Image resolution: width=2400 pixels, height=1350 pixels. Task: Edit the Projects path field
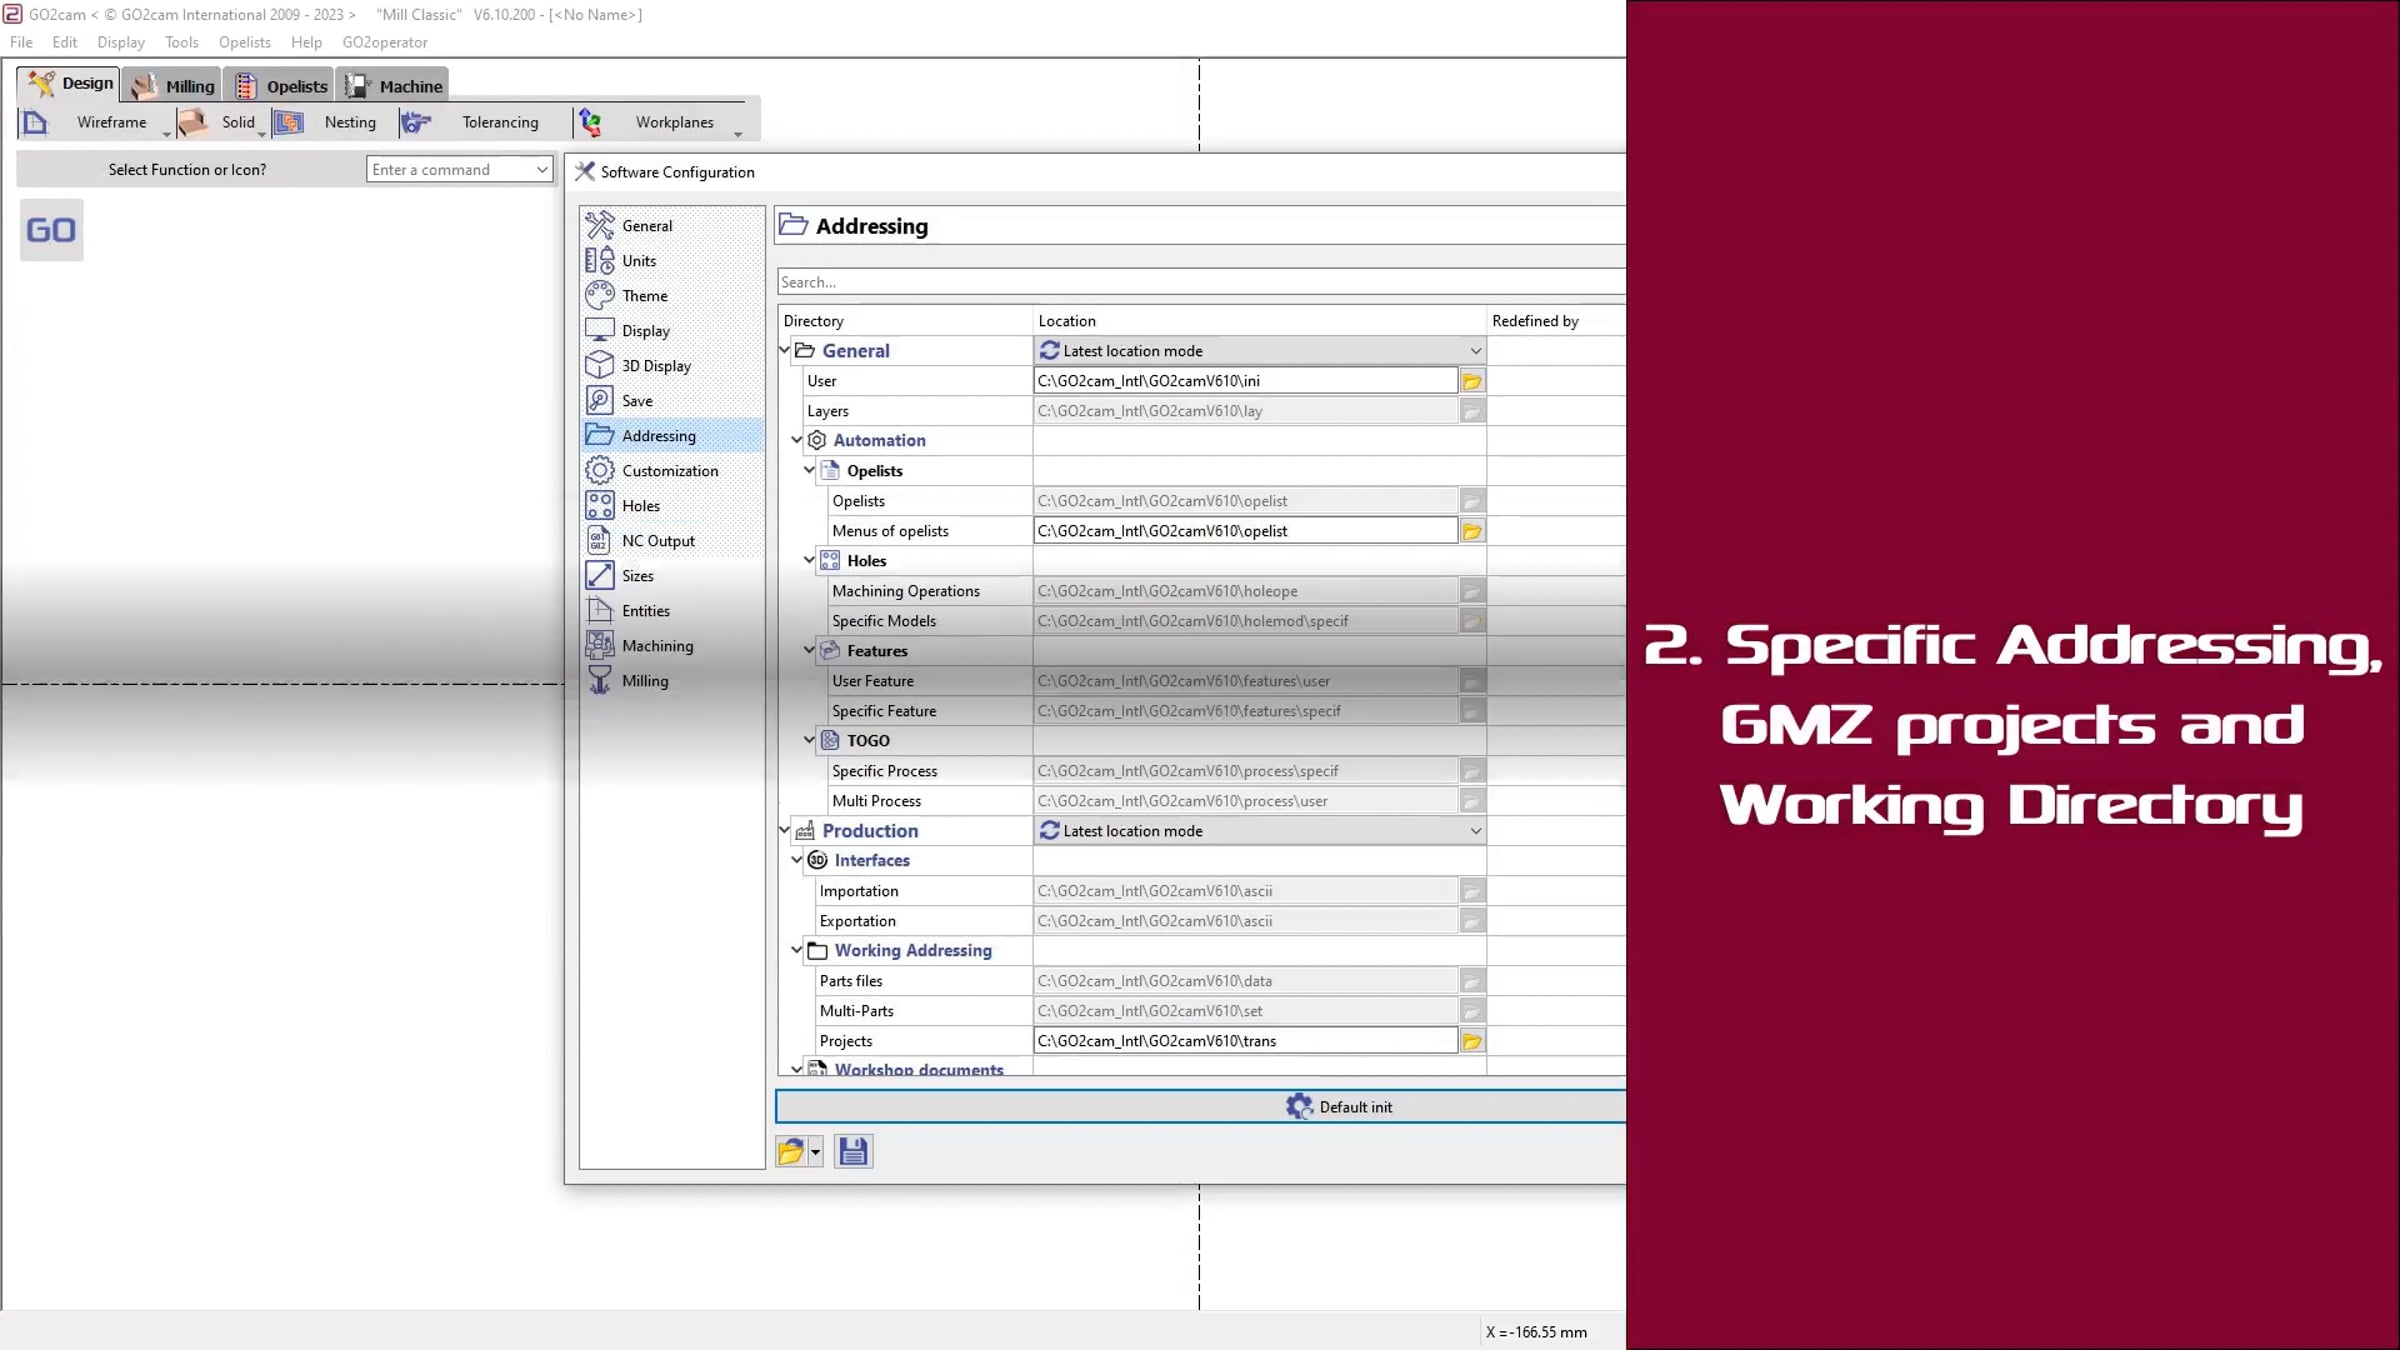tap(1245, 1041)
